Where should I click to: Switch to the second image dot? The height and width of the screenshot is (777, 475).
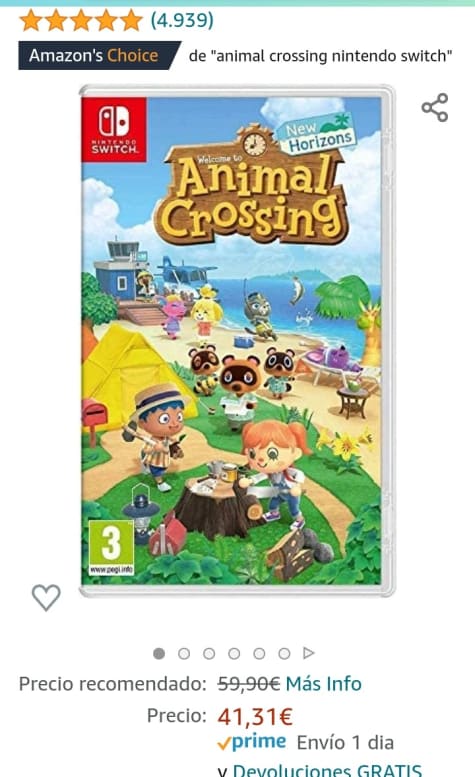(184, 654)
